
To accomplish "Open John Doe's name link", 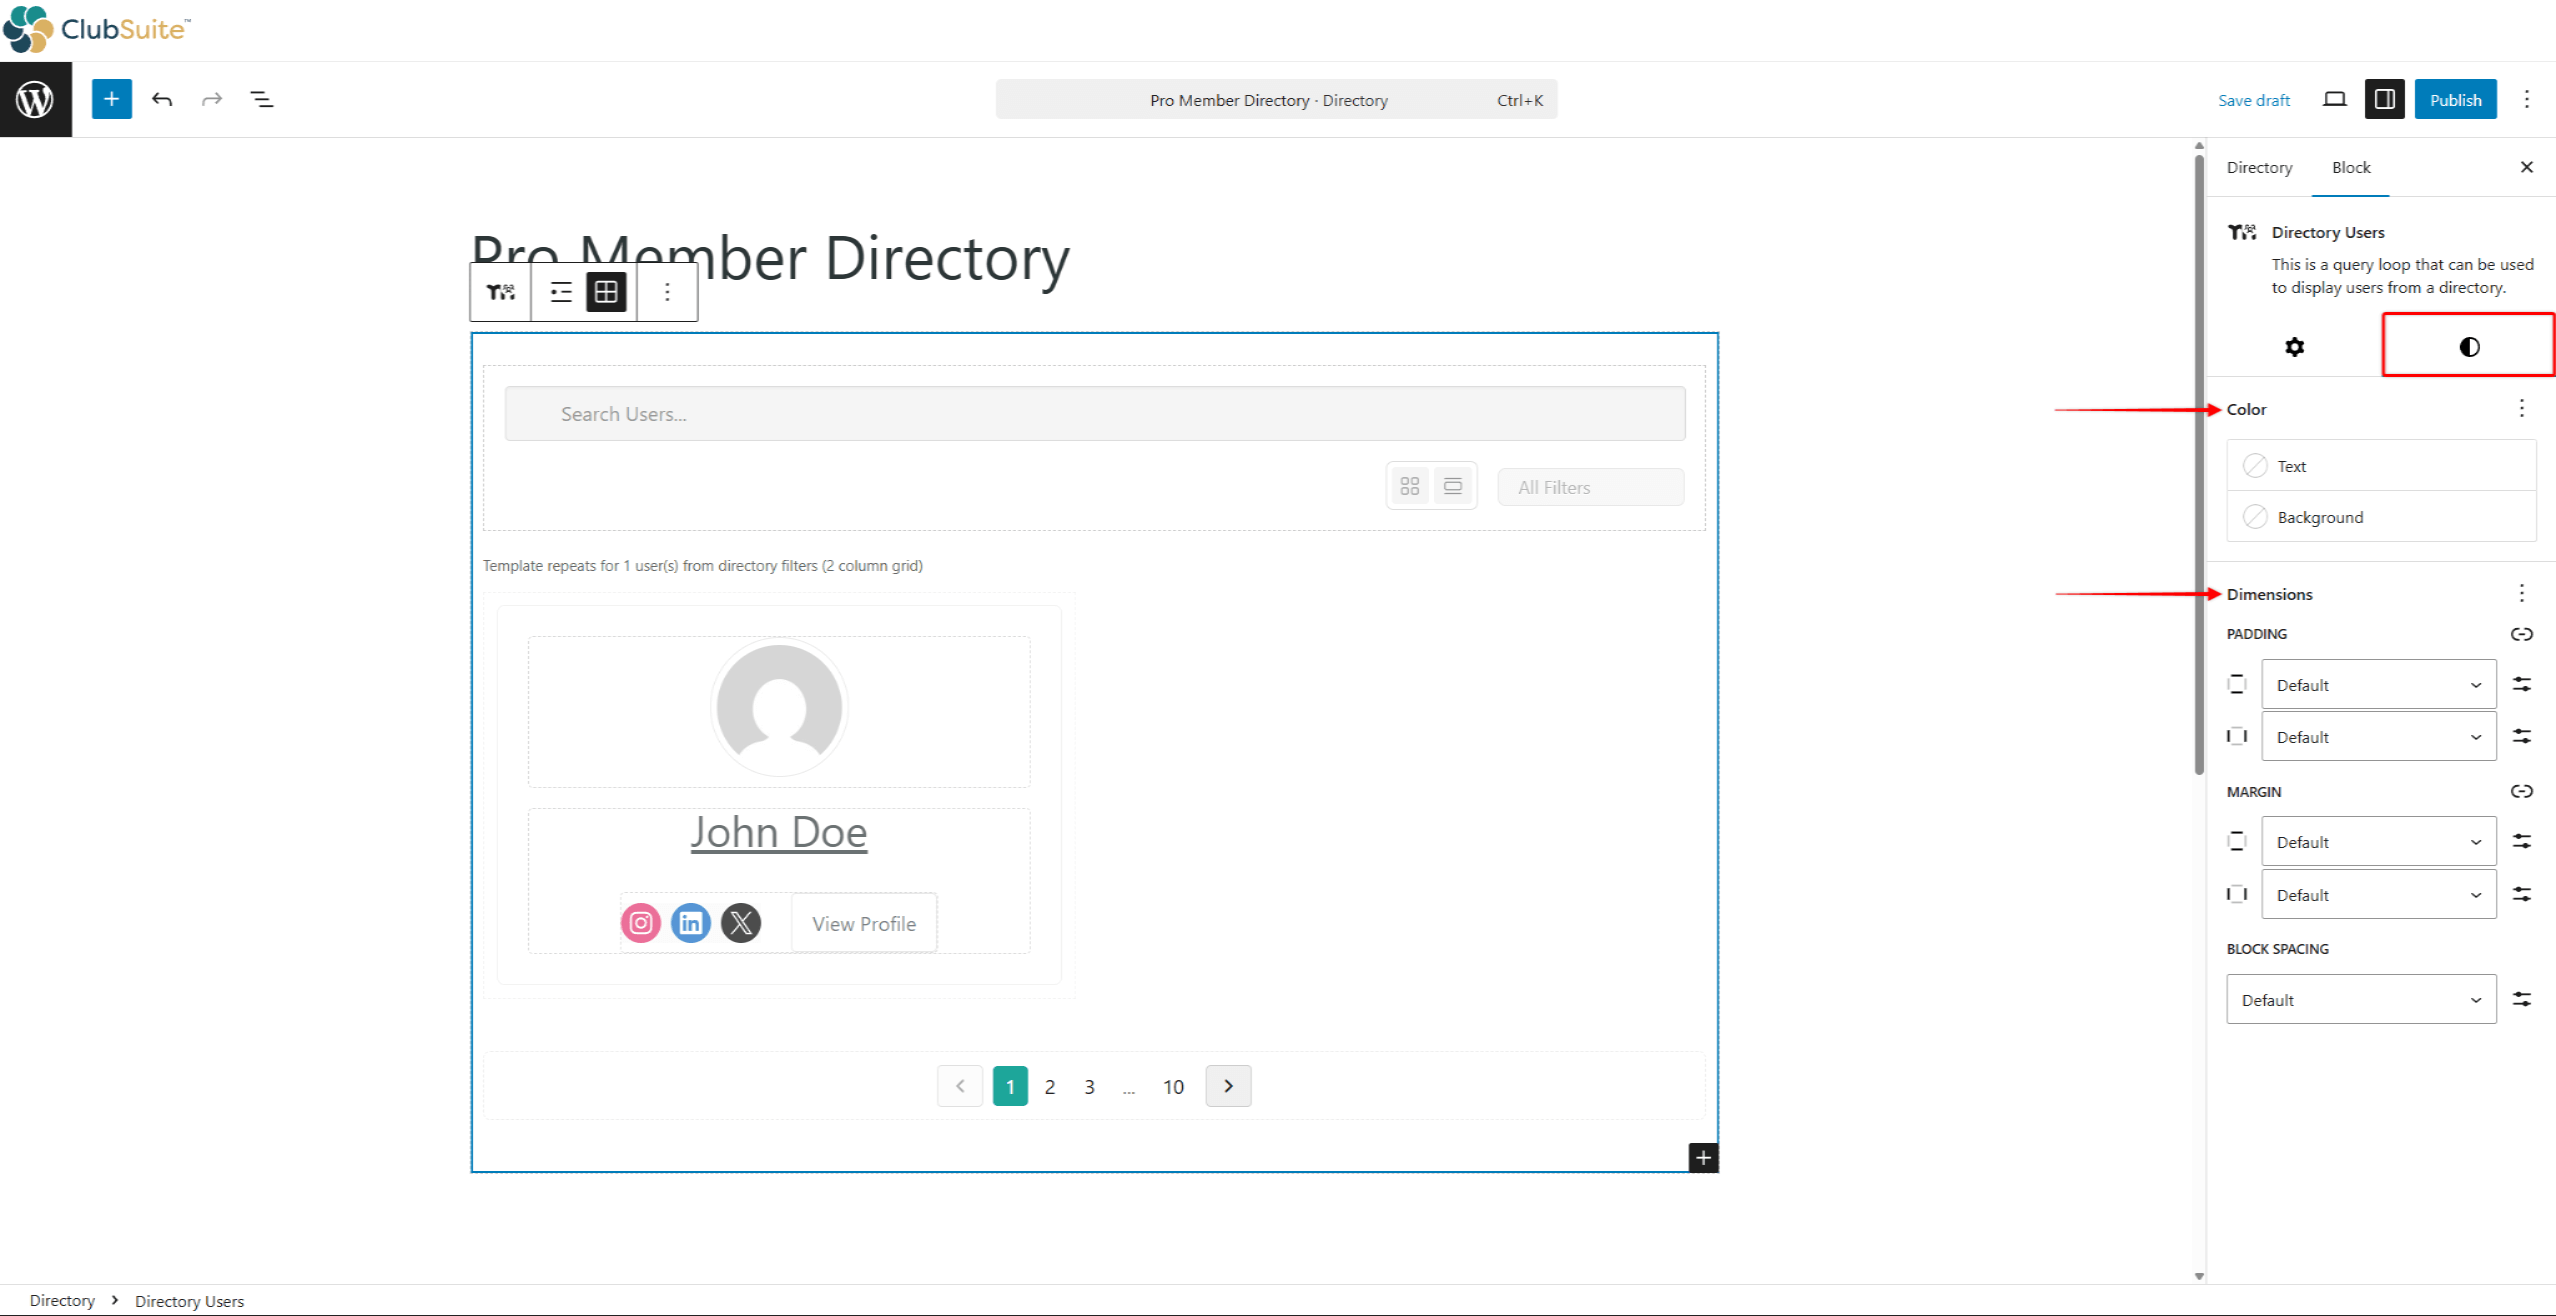I will click(x=778, y=832).
